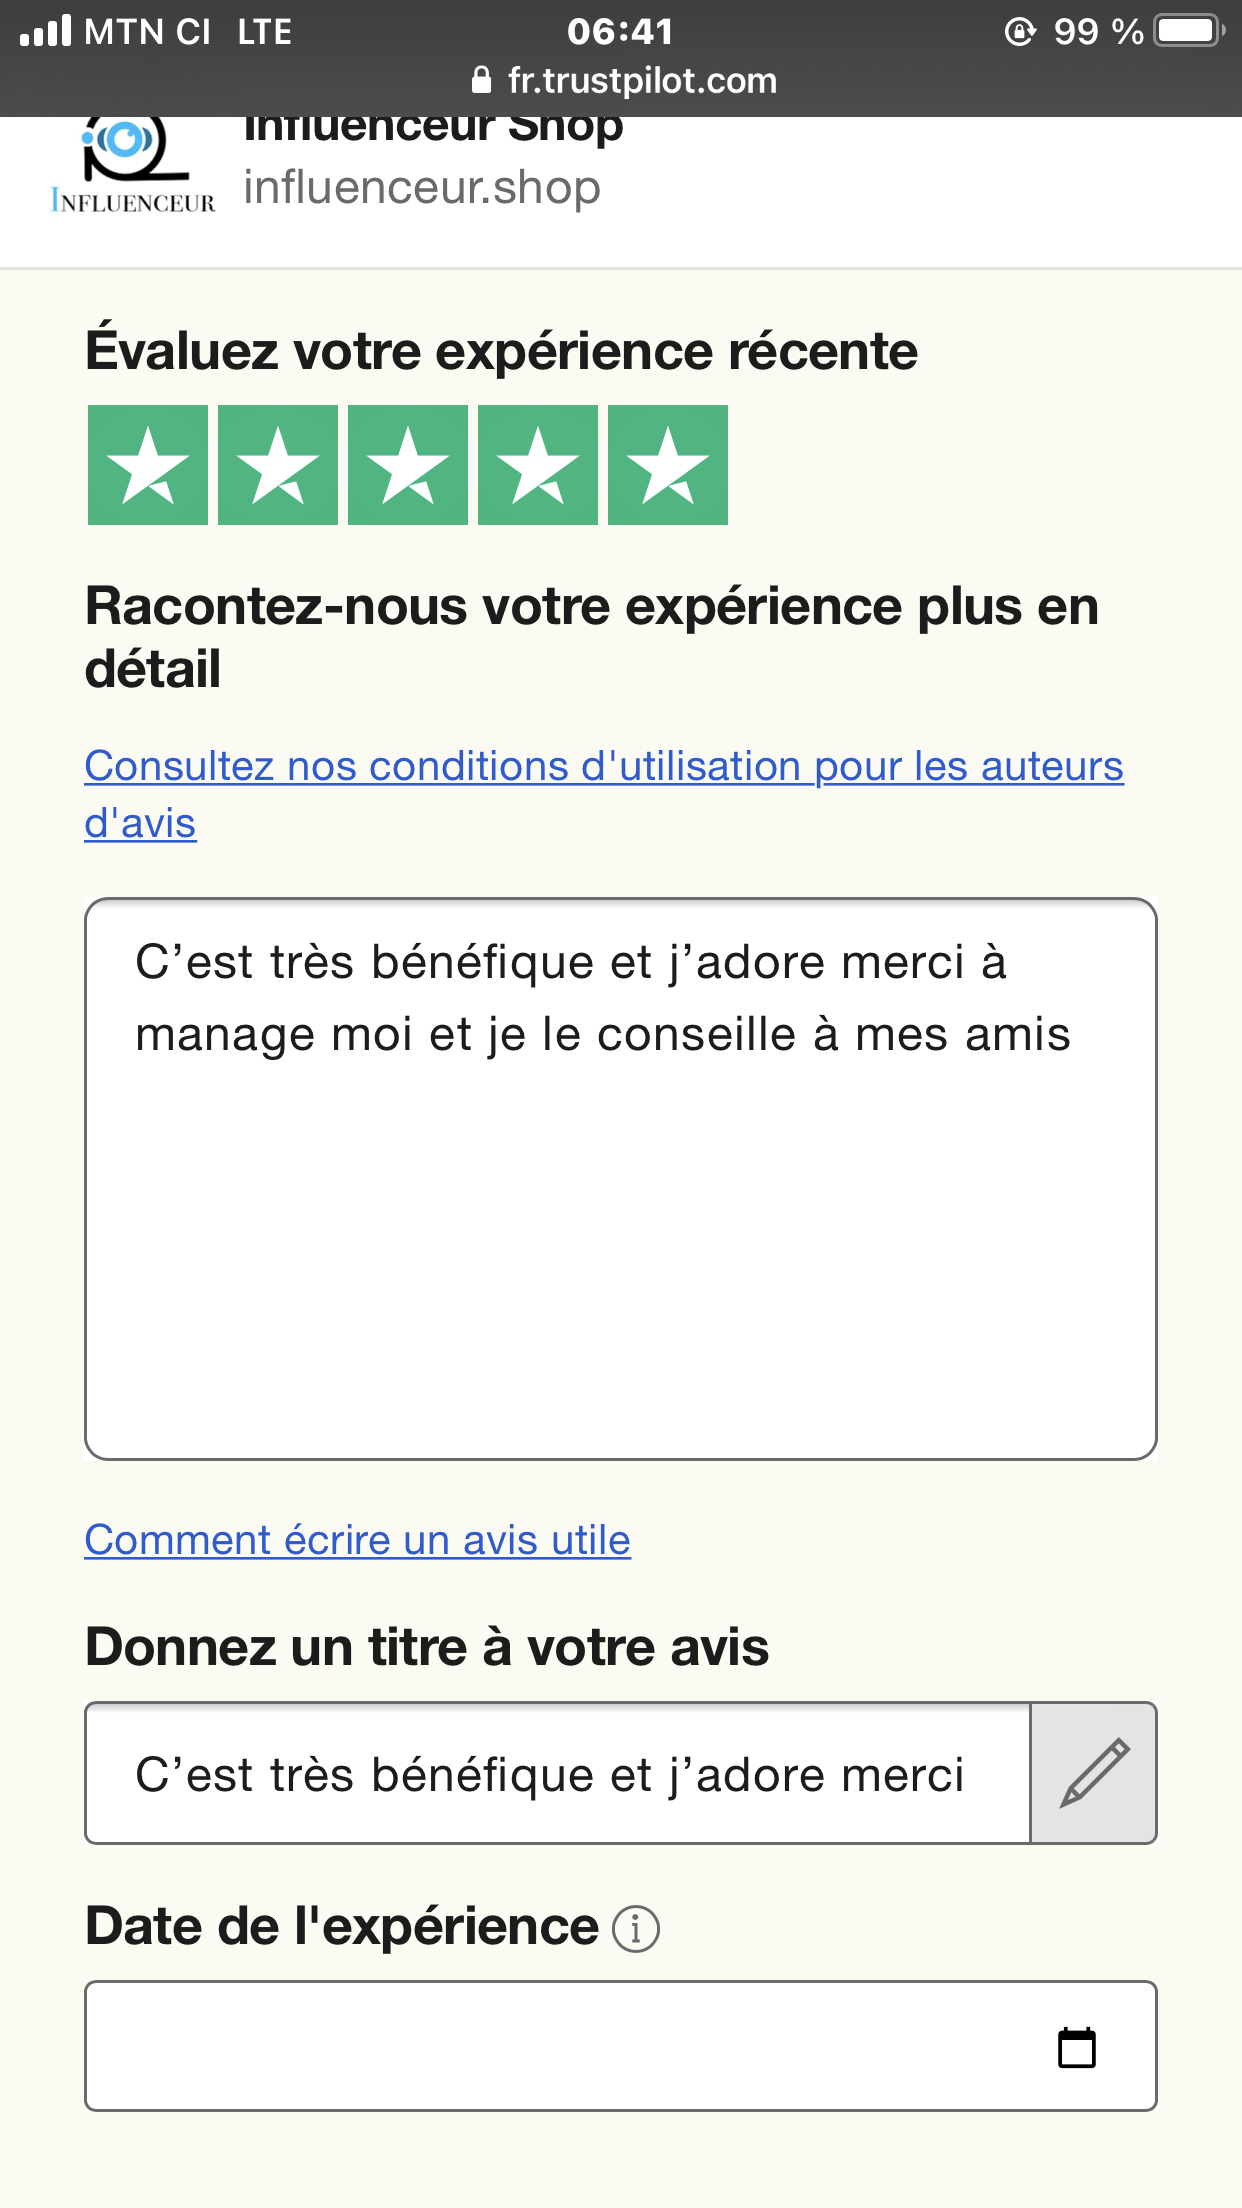Screen dimensions: 1242x2208
Task: Rate one star for the experience
Action: pos(148,465)
